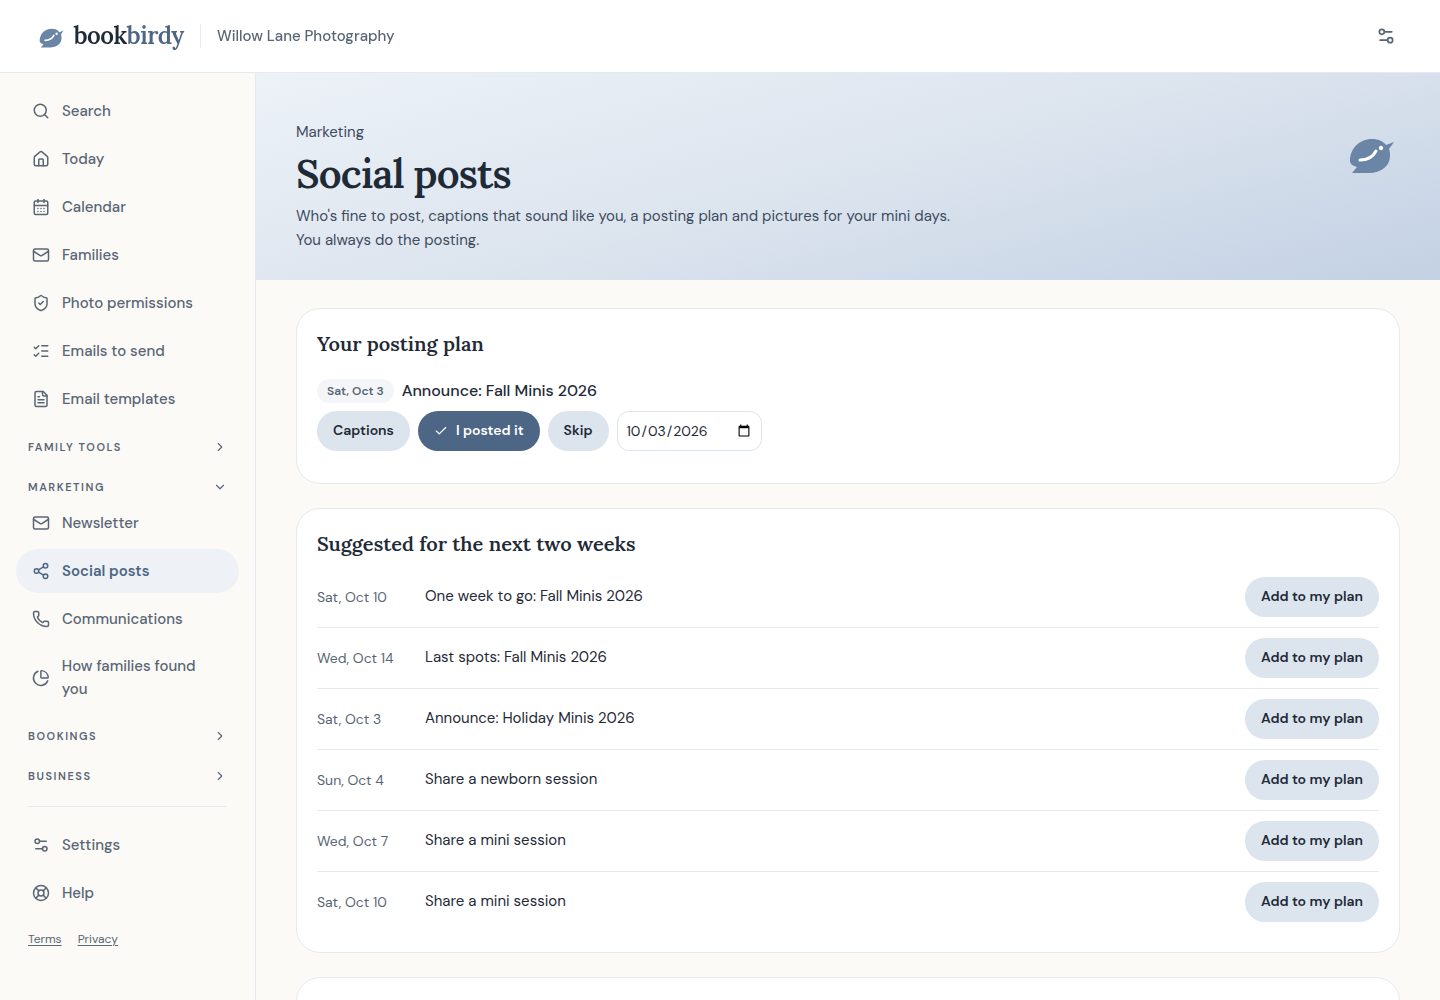Click the Emails to send checklist icon
1440x1000 pixels.
tap(41, 351)
